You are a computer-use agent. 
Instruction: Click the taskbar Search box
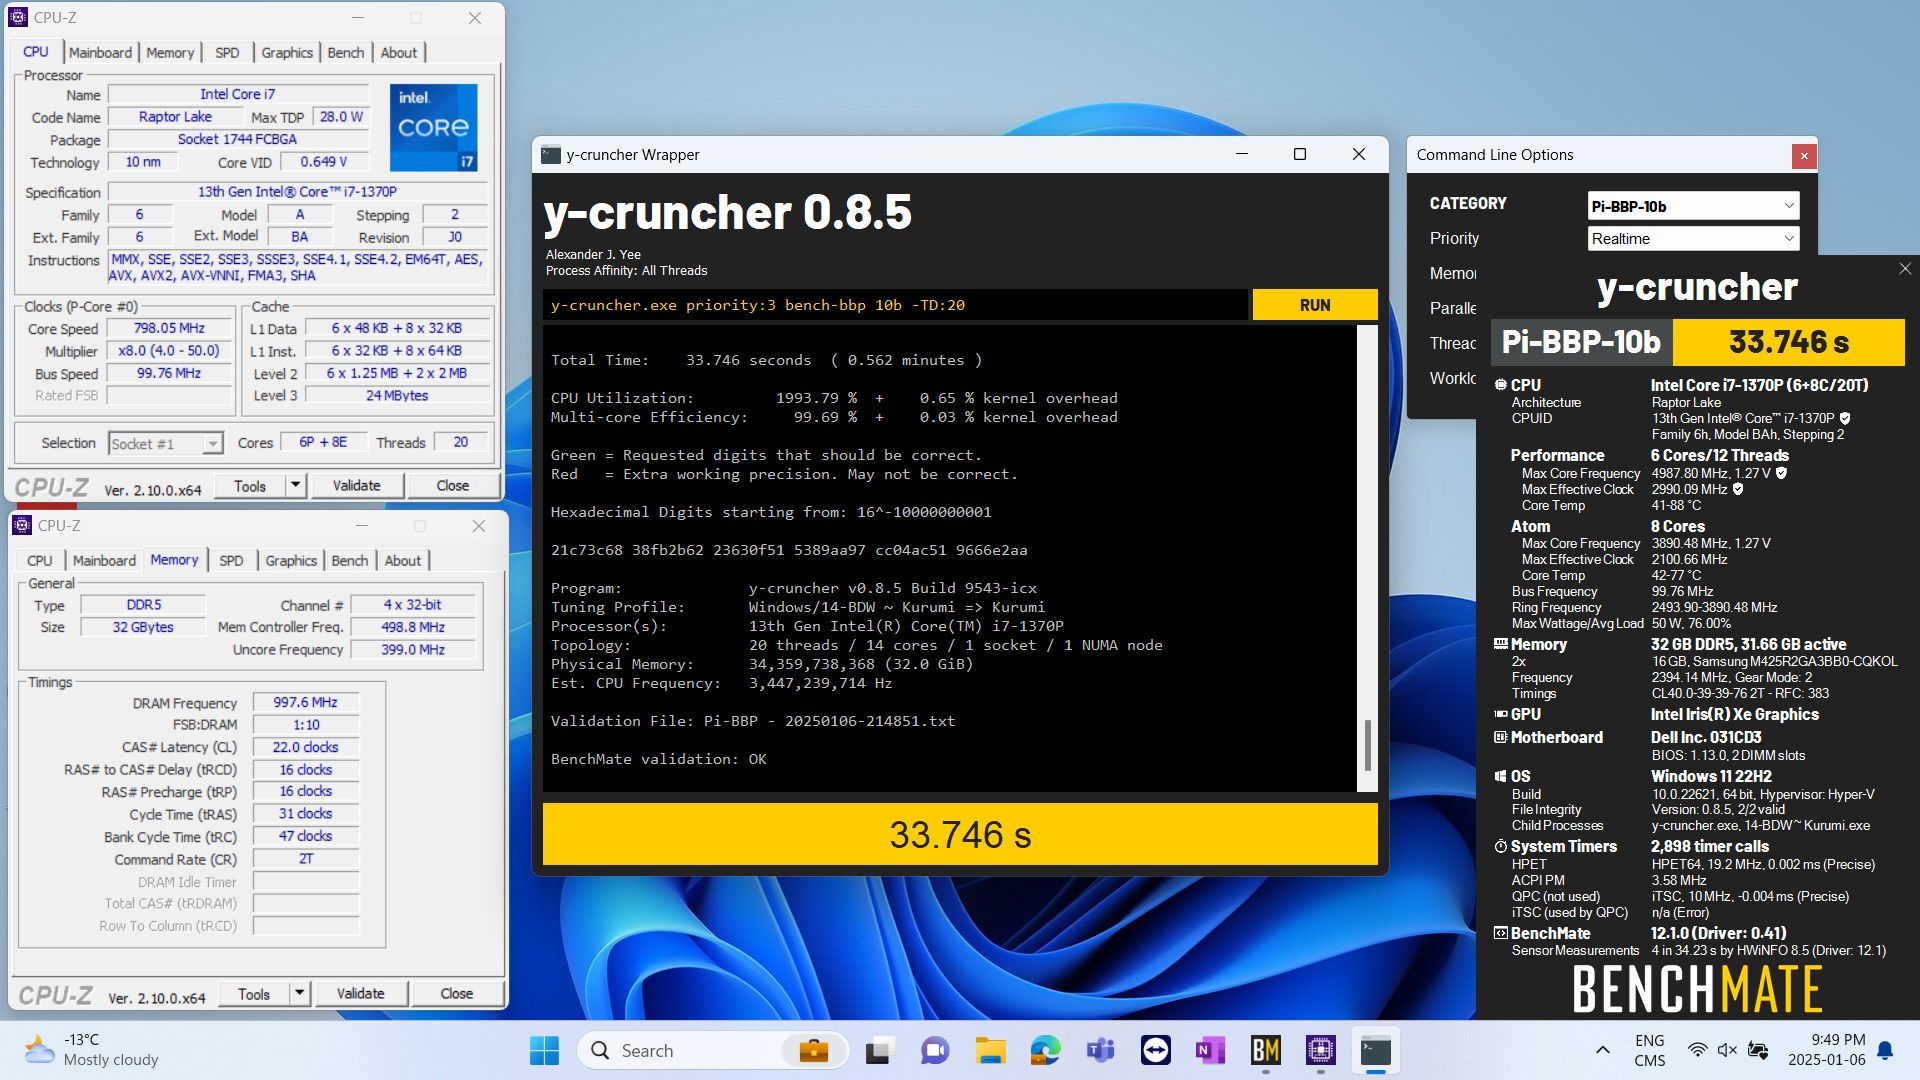[712, 1050]
